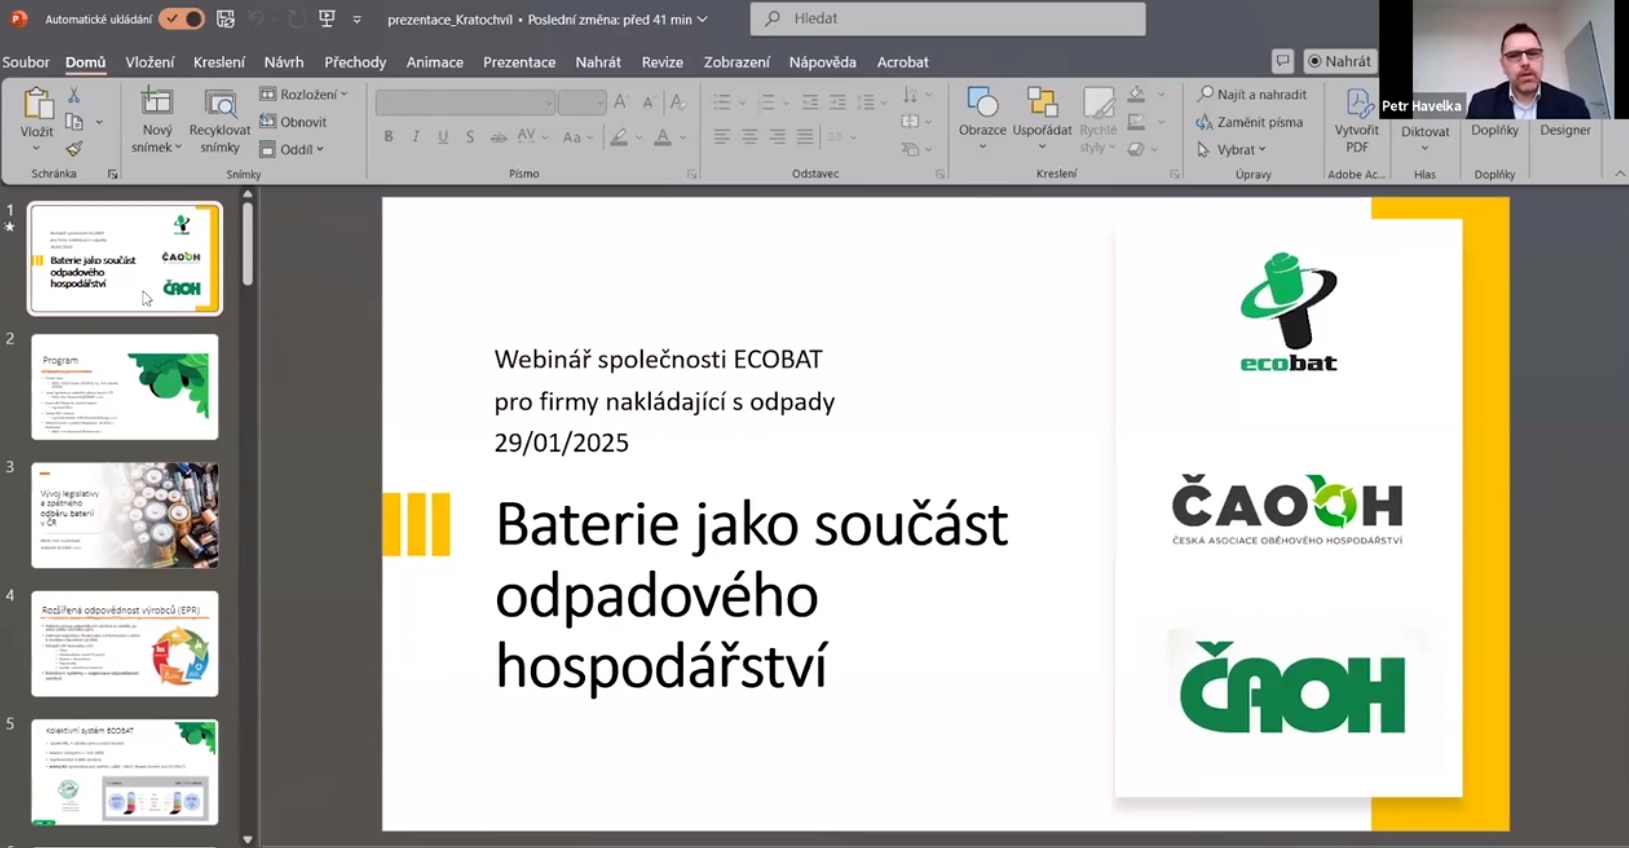Screen dimensions: 1629x848
Task: Open the Rozložení dropdown
Action: 304,94
